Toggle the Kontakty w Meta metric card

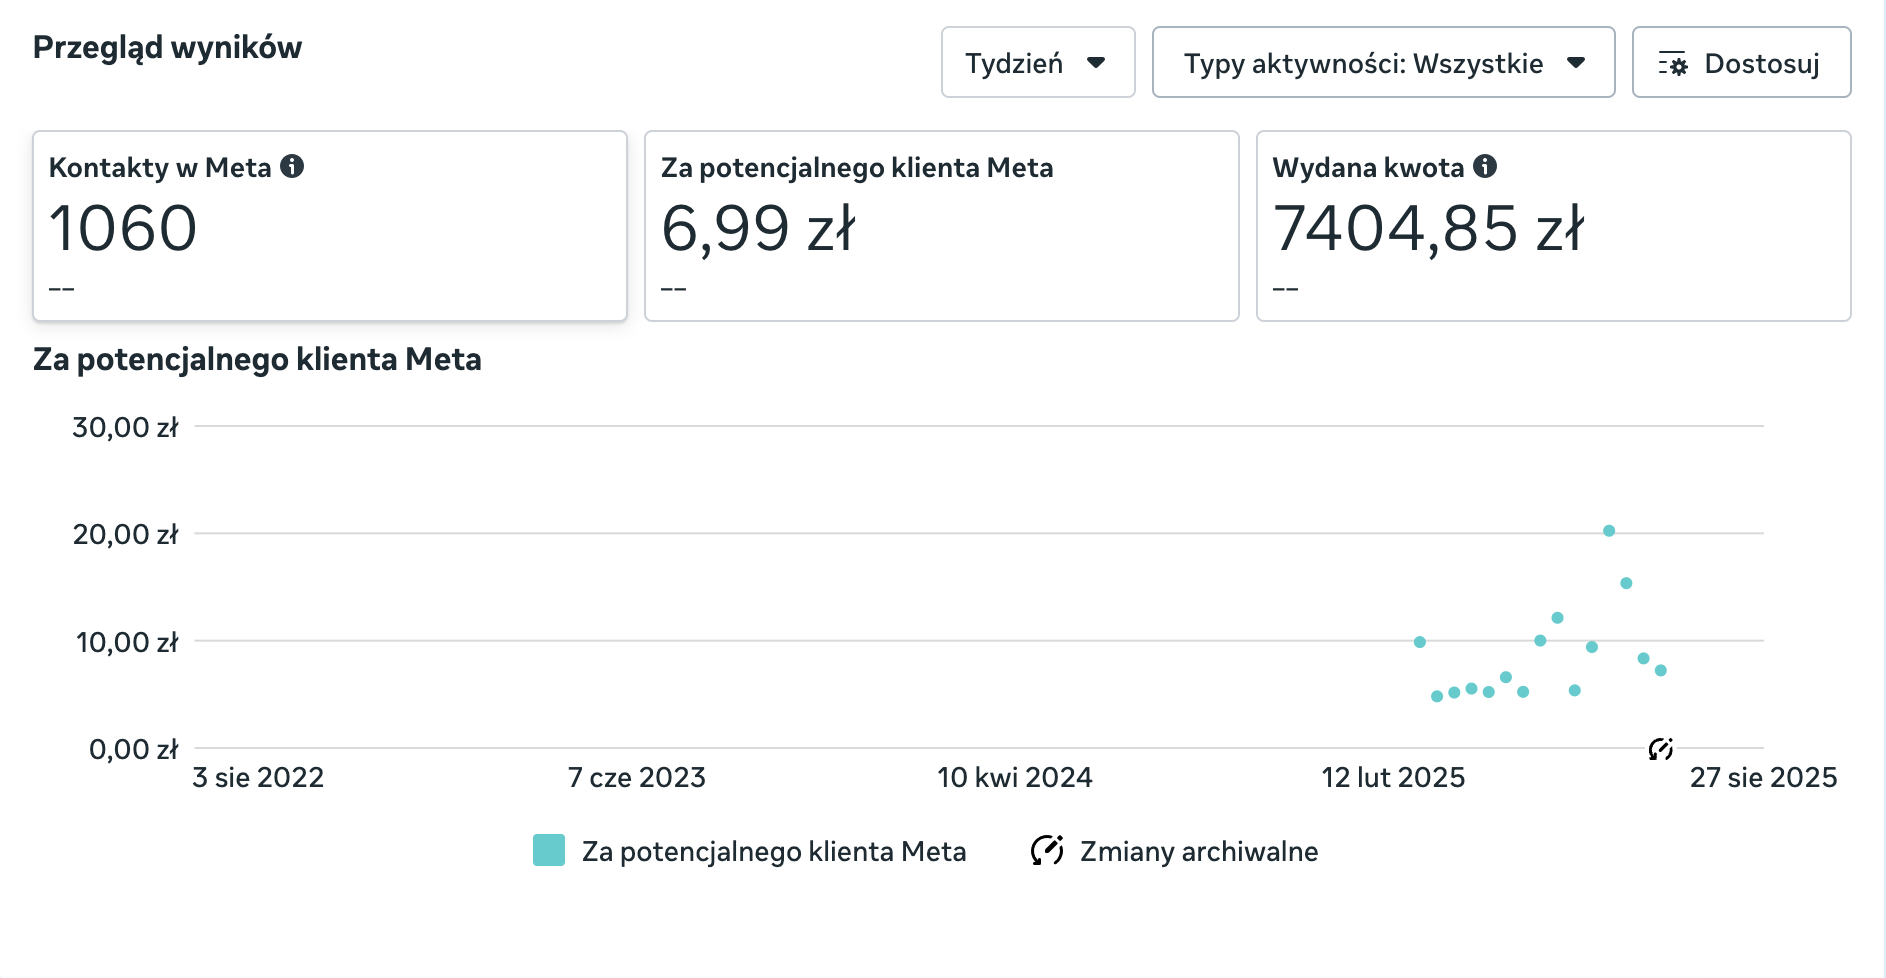pos(328,224)
